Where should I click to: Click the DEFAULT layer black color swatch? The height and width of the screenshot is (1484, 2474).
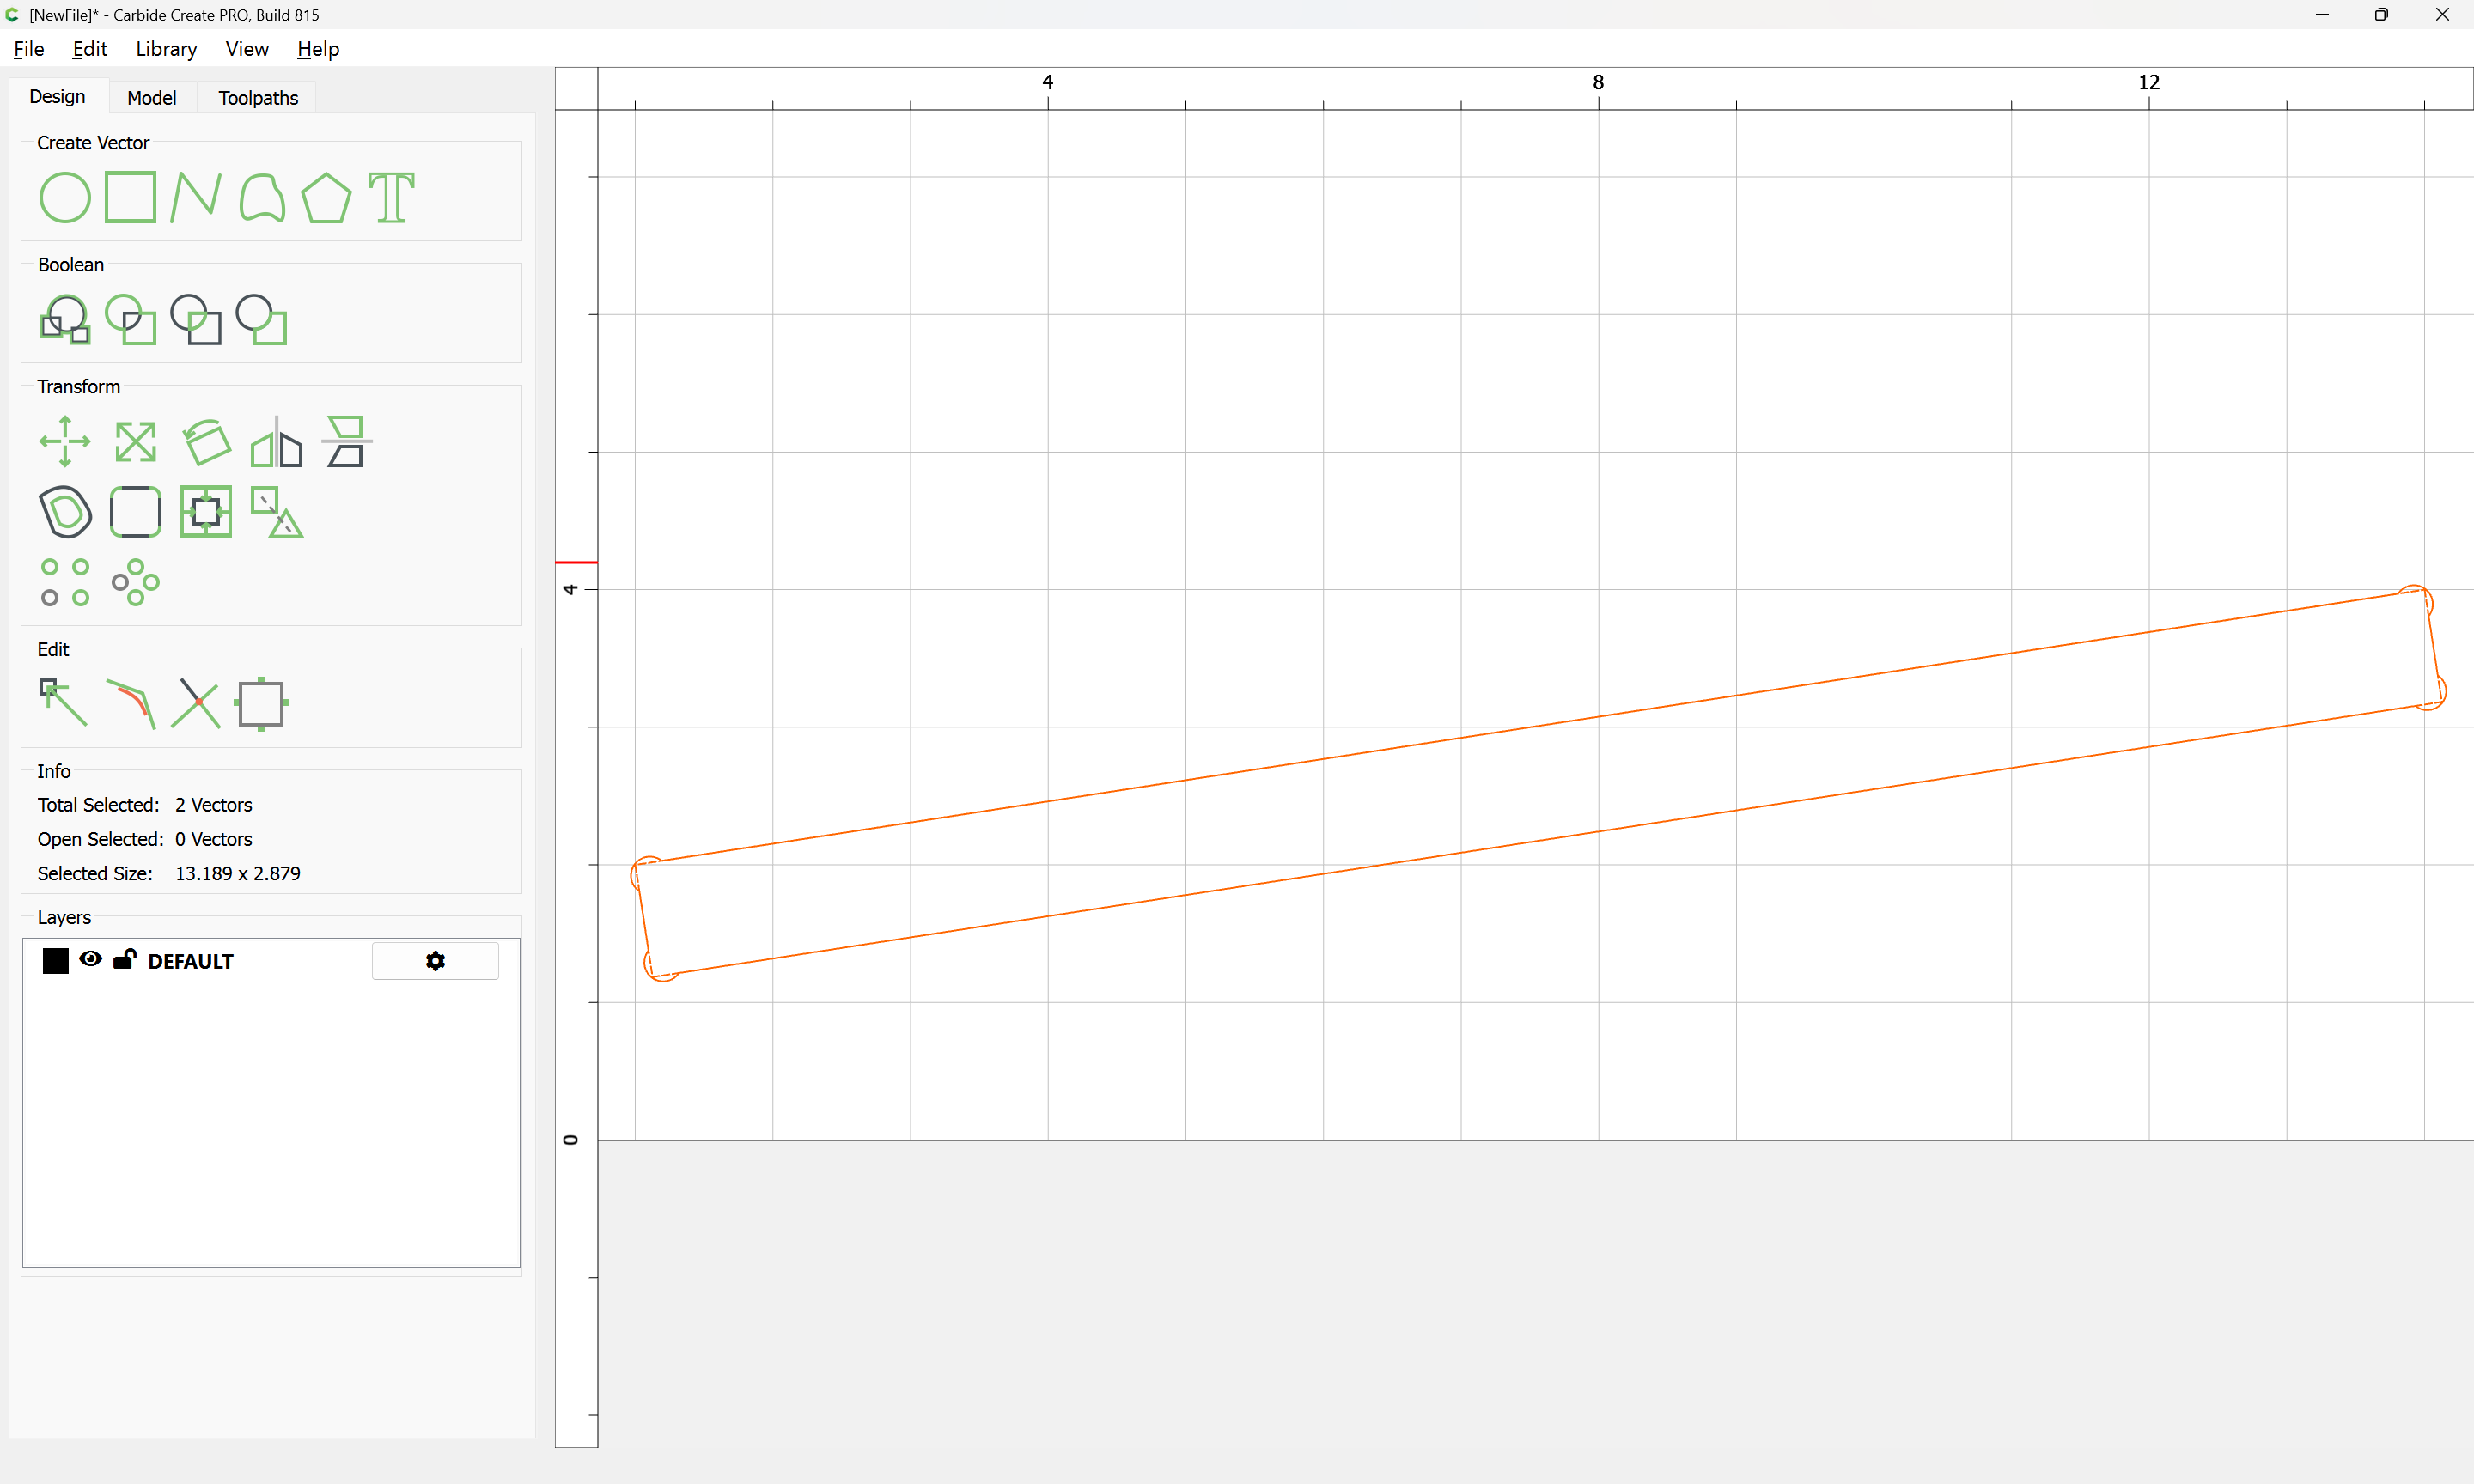coord(56,961)
